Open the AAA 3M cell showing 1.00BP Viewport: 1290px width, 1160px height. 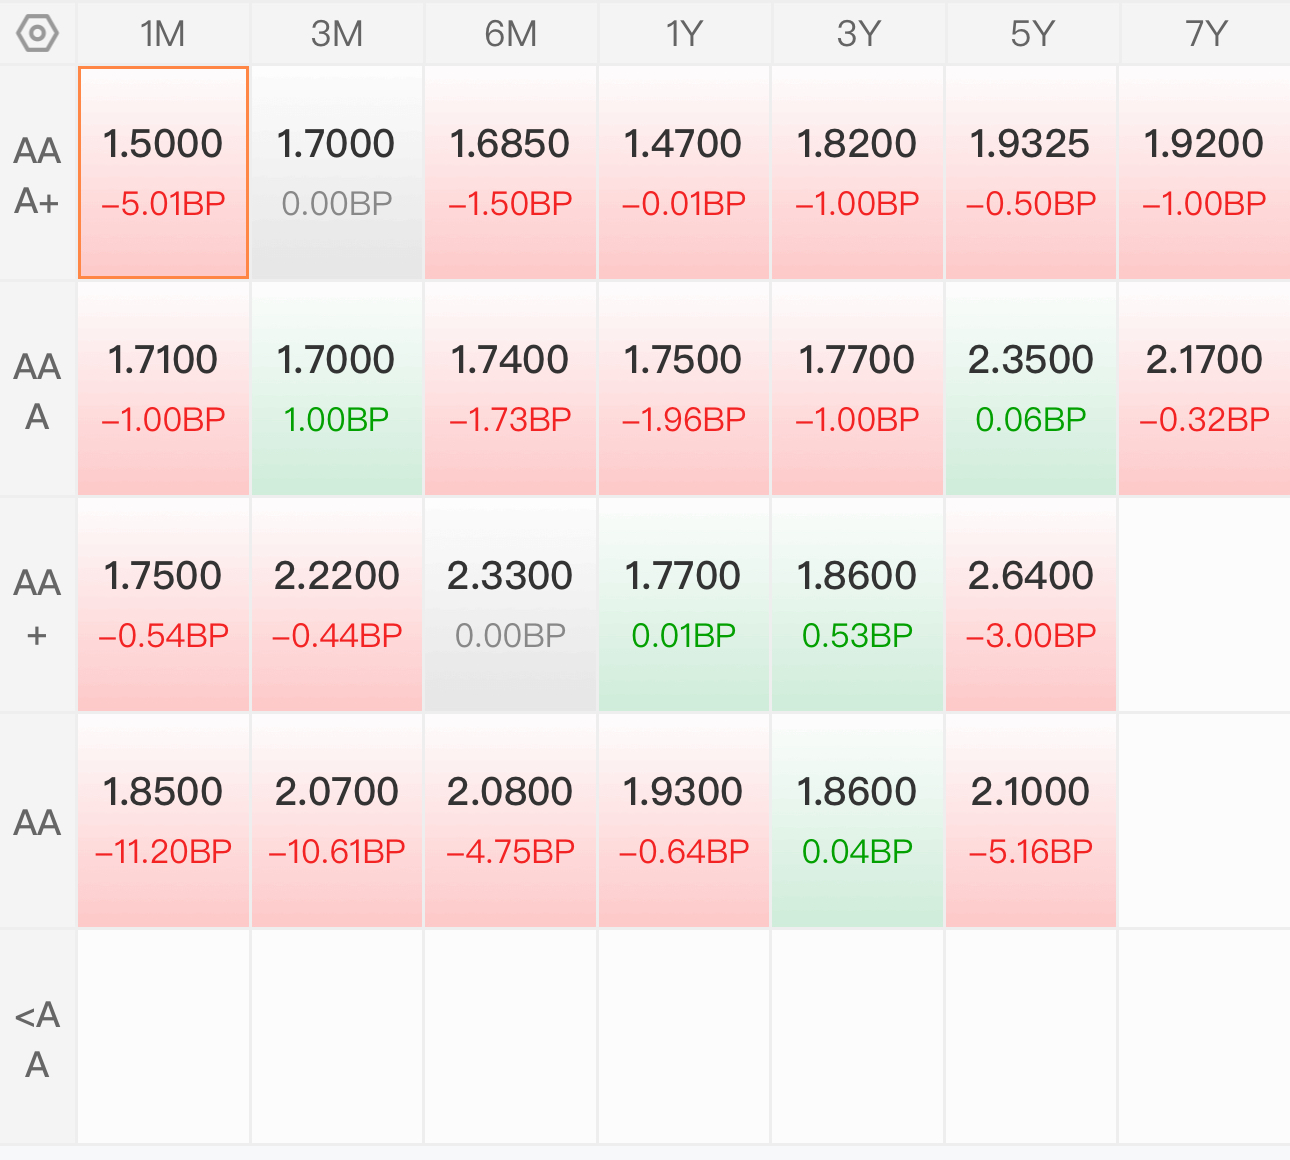337,389
